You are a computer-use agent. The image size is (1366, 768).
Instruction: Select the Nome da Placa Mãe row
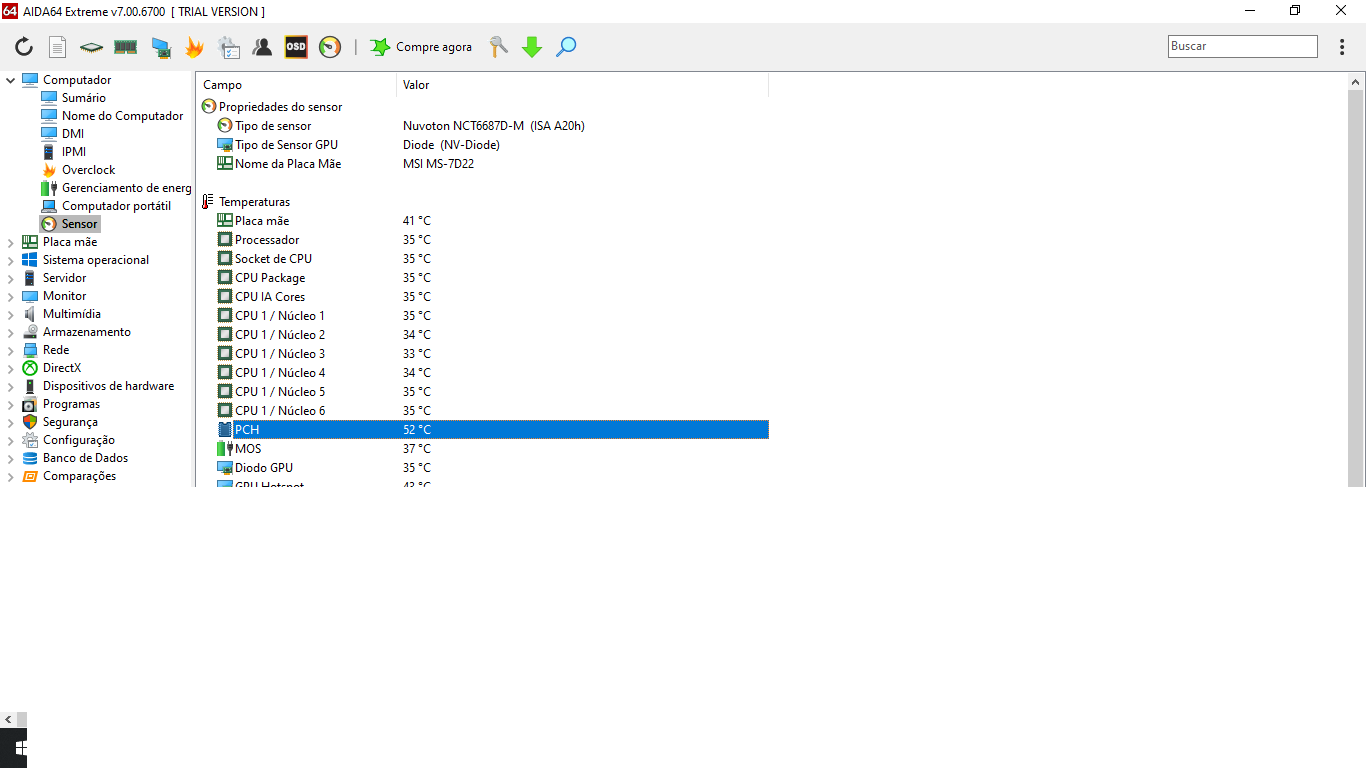[483, 164]
